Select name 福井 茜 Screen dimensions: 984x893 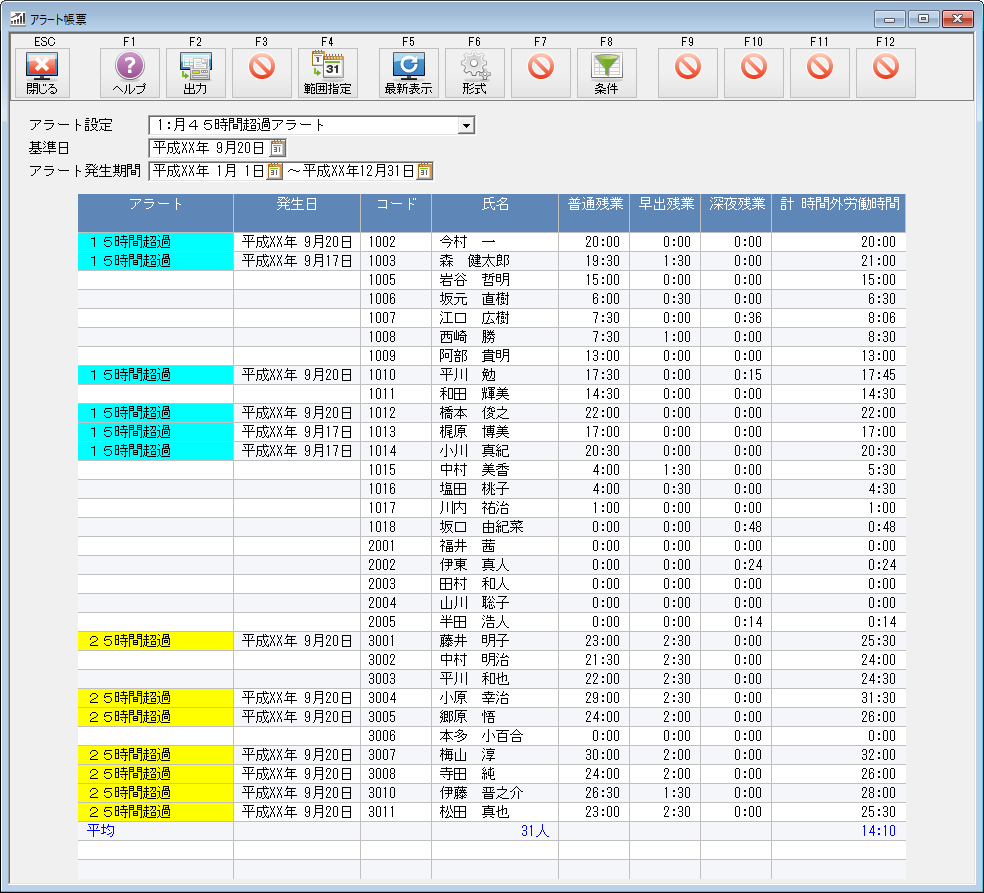click(x=495, y=545)
